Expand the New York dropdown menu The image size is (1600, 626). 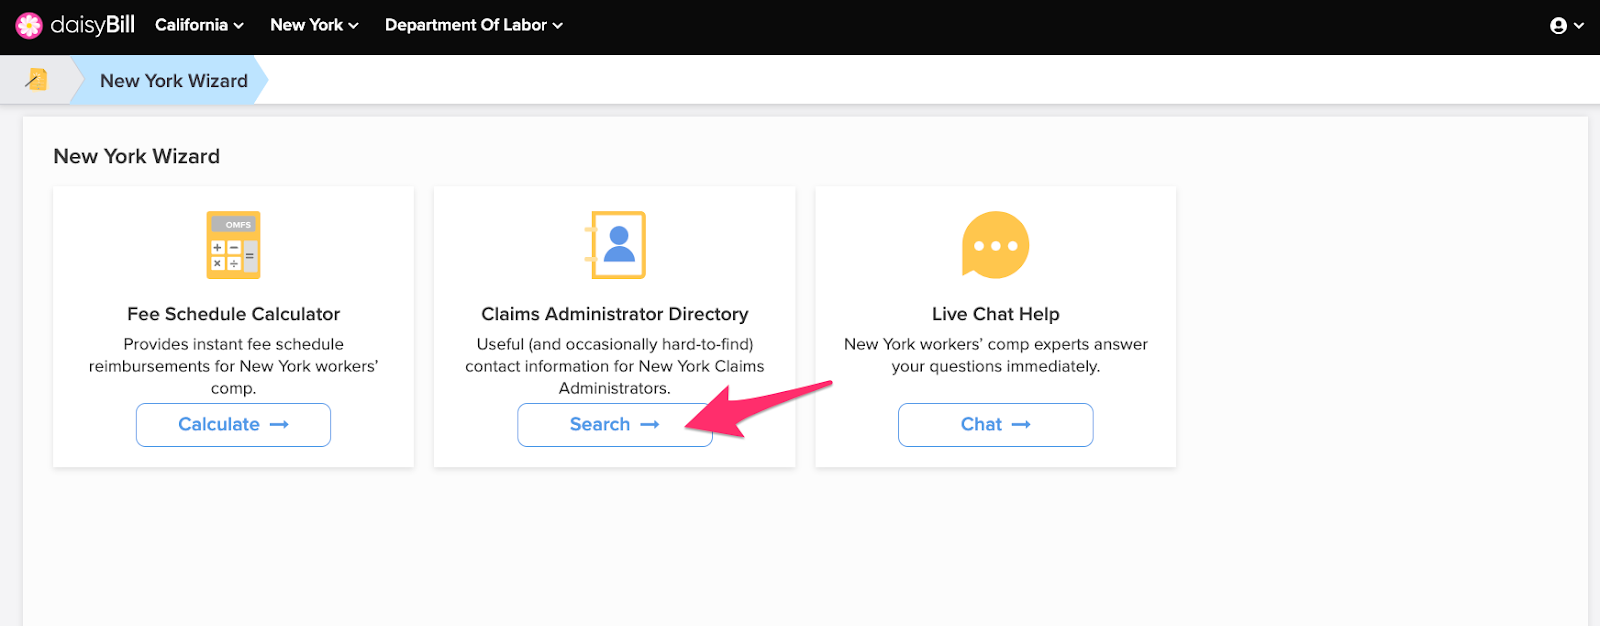(x=314, y=25)
